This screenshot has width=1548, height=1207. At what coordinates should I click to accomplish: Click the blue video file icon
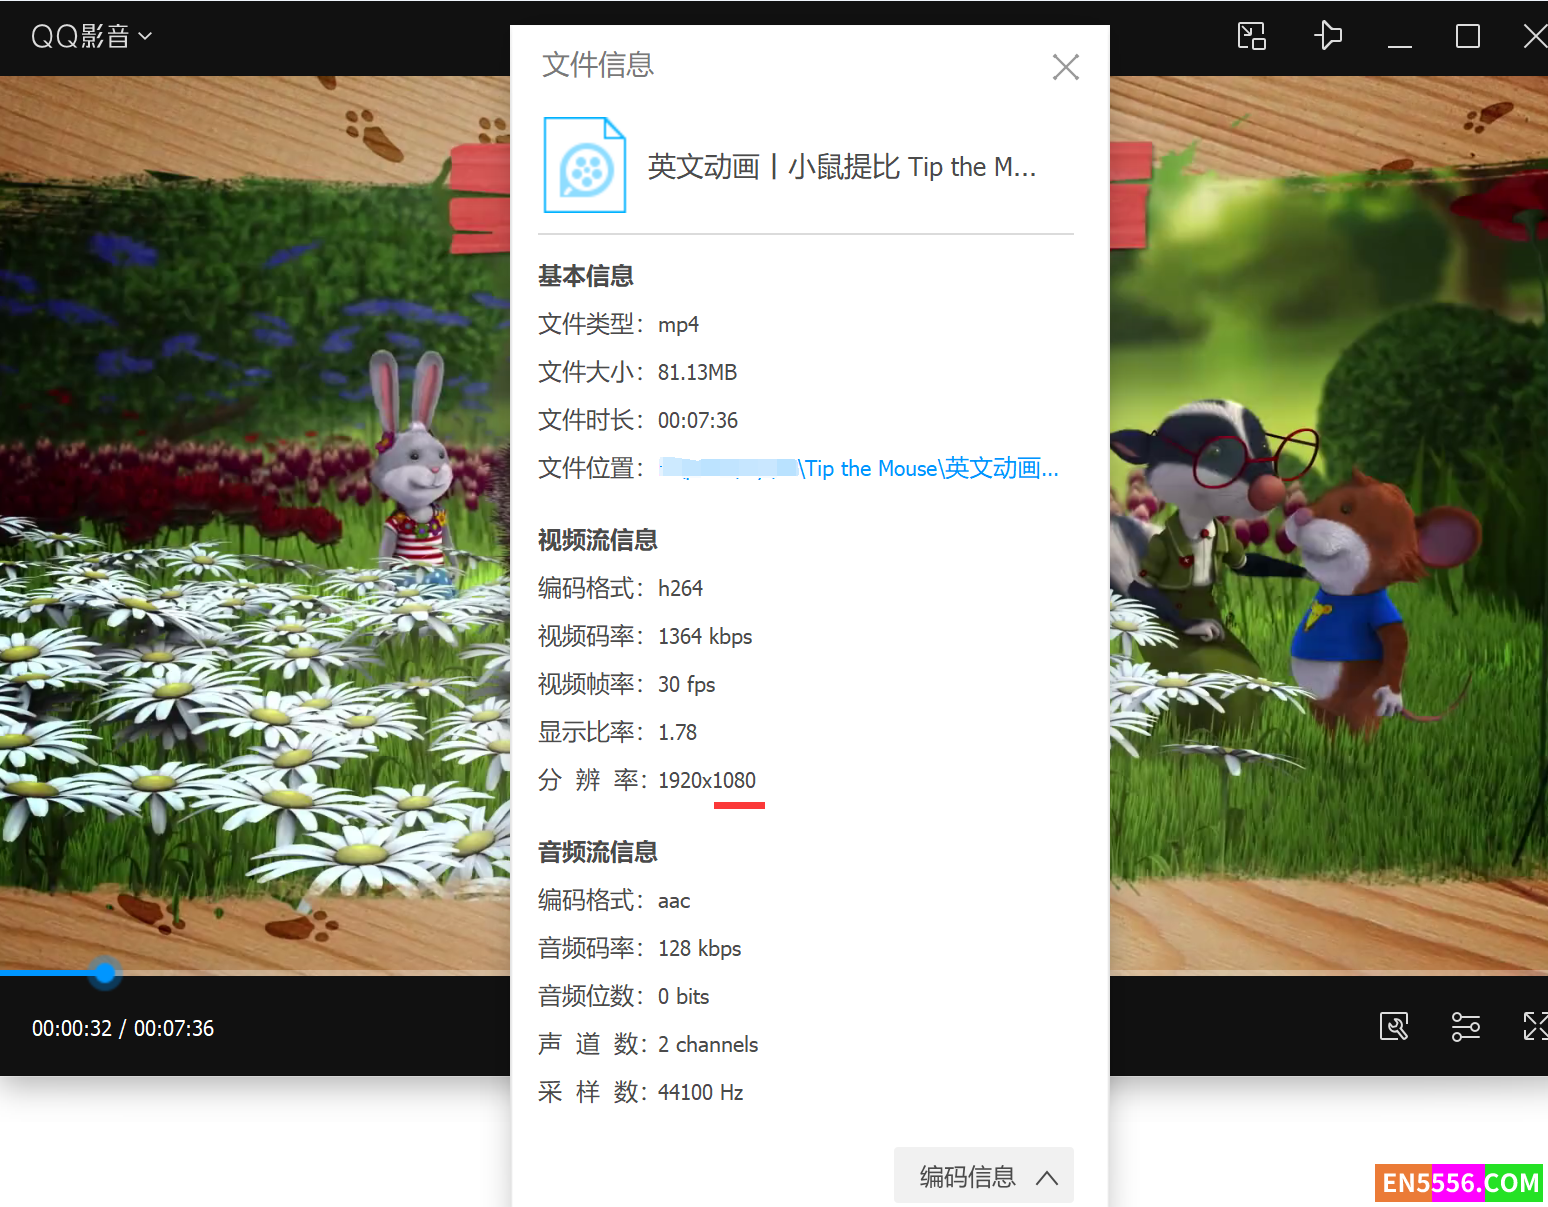click(585, 166)
